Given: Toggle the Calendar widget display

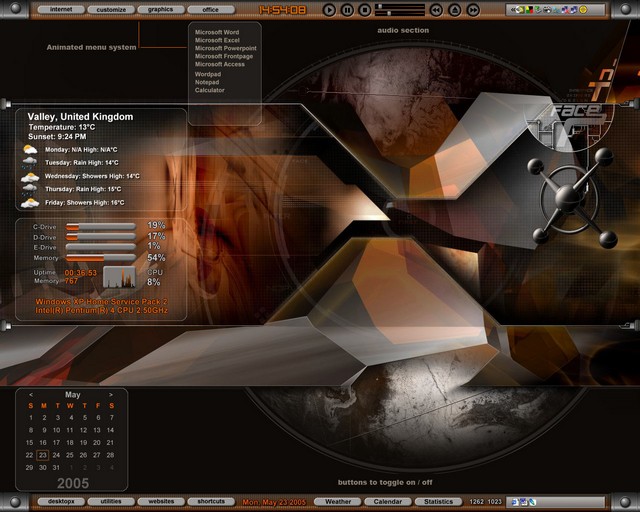Looking at the screenshot, I should [388, 502].
